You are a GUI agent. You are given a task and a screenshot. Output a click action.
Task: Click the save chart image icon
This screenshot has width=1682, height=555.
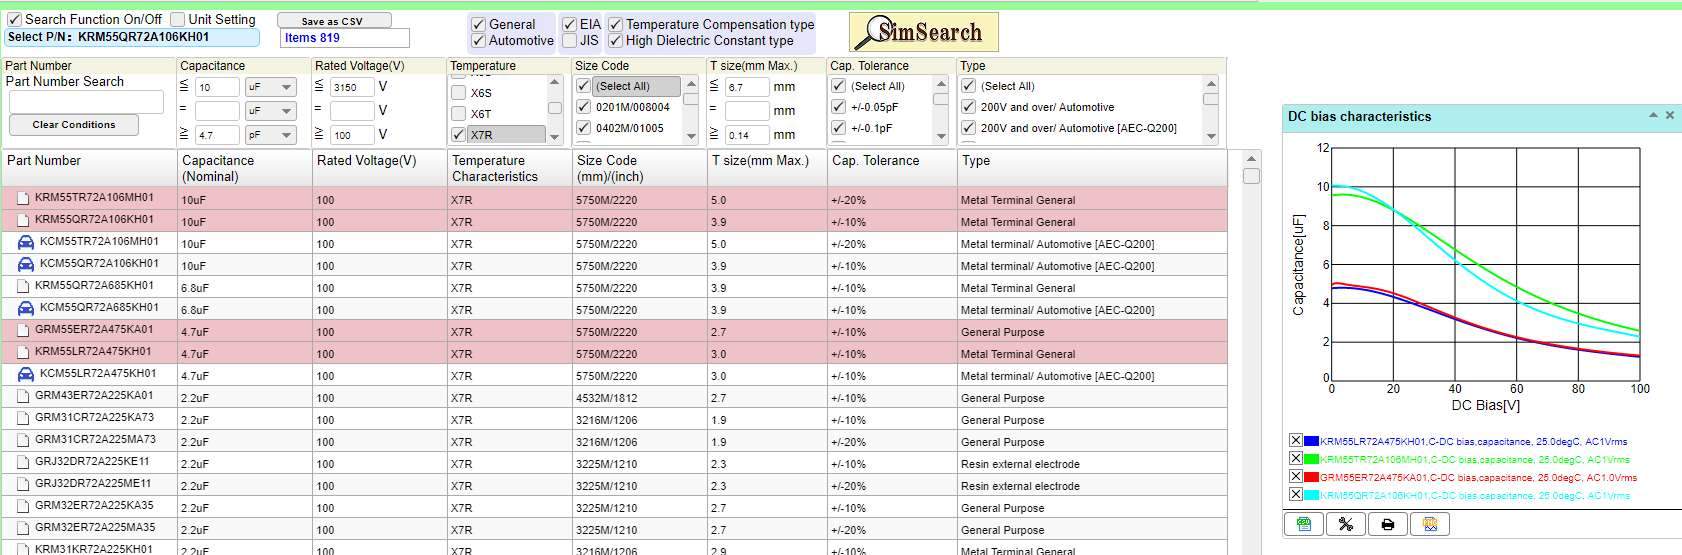point(1429,524)
